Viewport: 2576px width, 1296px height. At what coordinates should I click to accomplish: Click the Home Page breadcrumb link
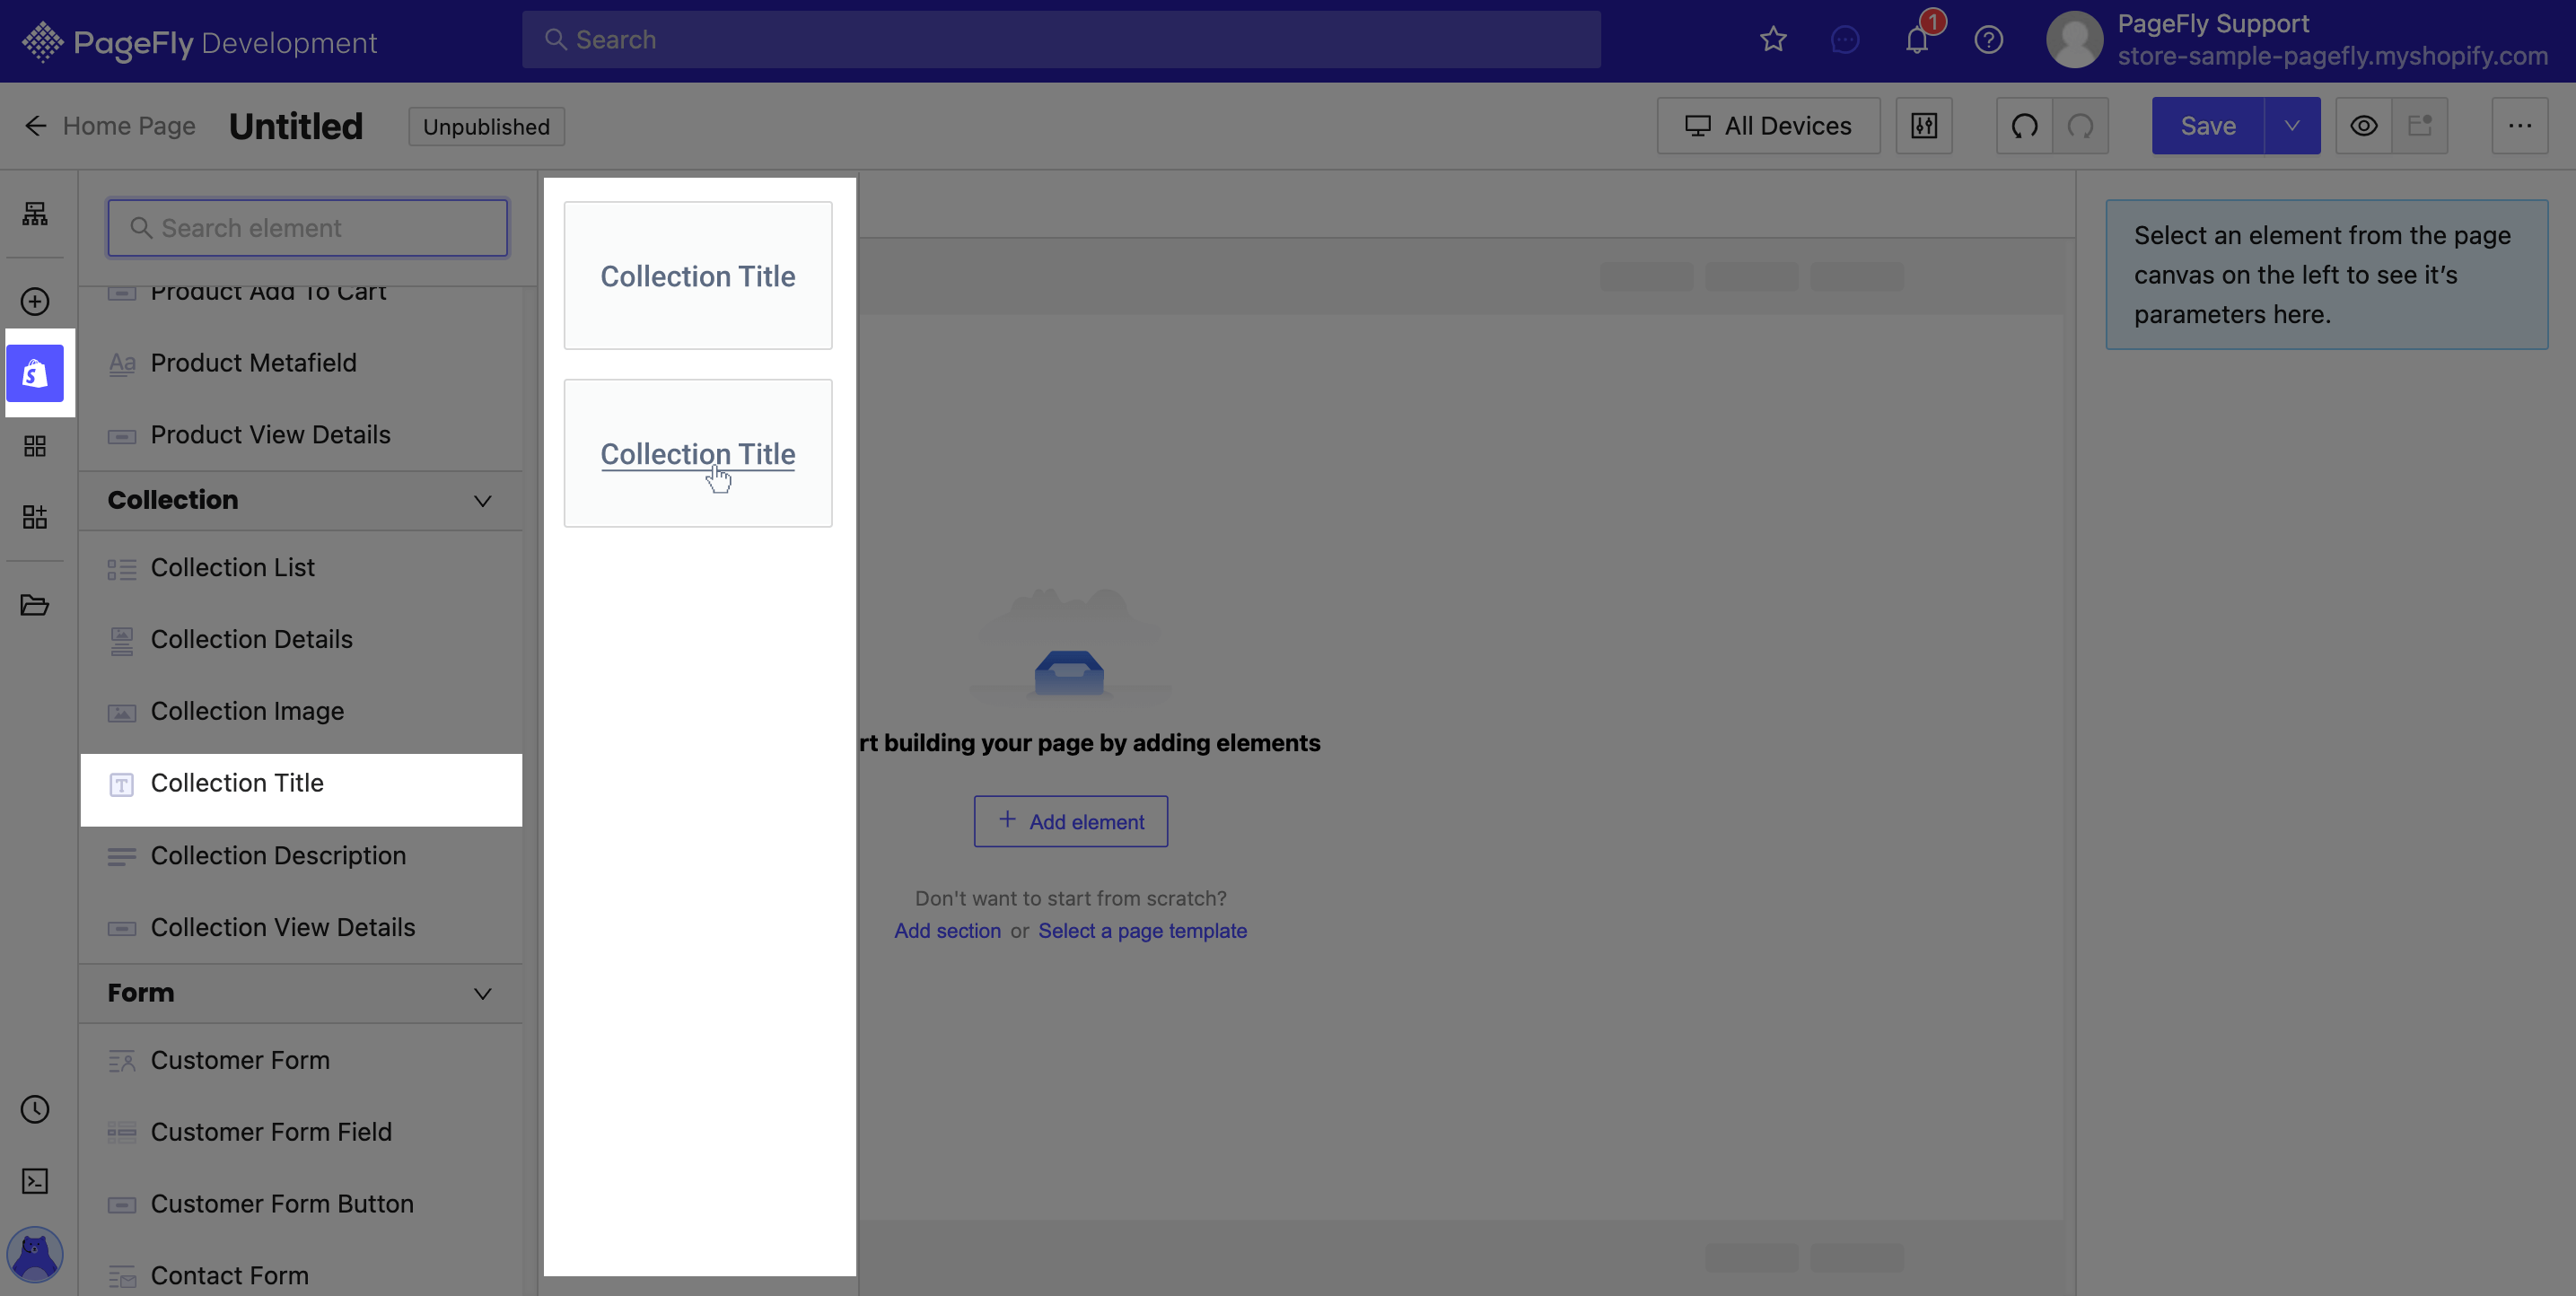129,126
